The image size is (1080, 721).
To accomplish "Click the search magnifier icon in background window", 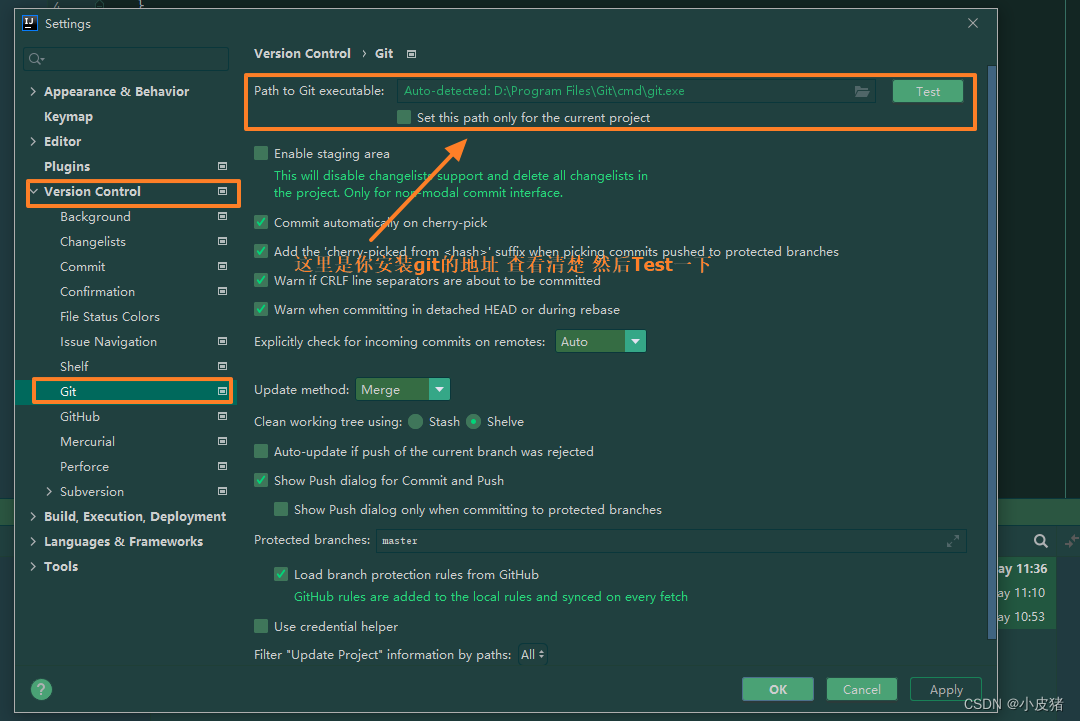I will [1041, 541].
